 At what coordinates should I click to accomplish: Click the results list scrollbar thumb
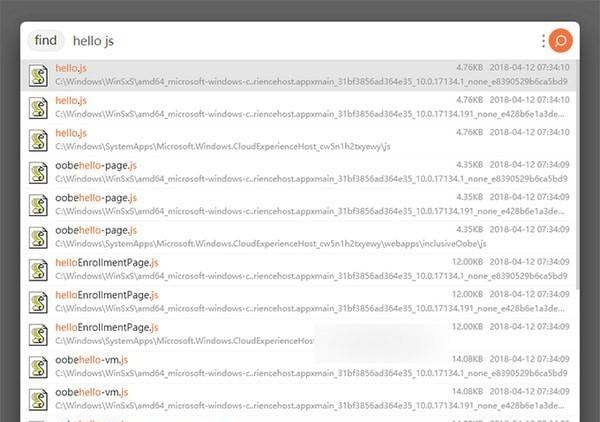pos(577,174)
